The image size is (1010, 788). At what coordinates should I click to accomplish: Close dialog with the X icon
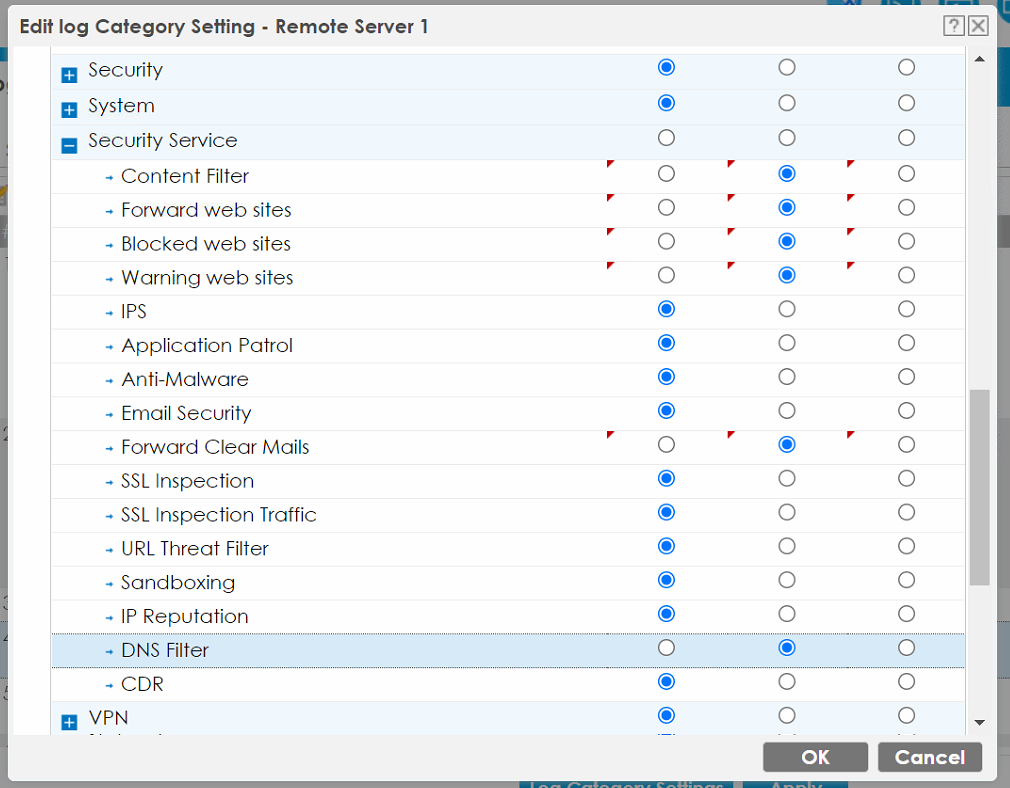(x=978, y=26)
